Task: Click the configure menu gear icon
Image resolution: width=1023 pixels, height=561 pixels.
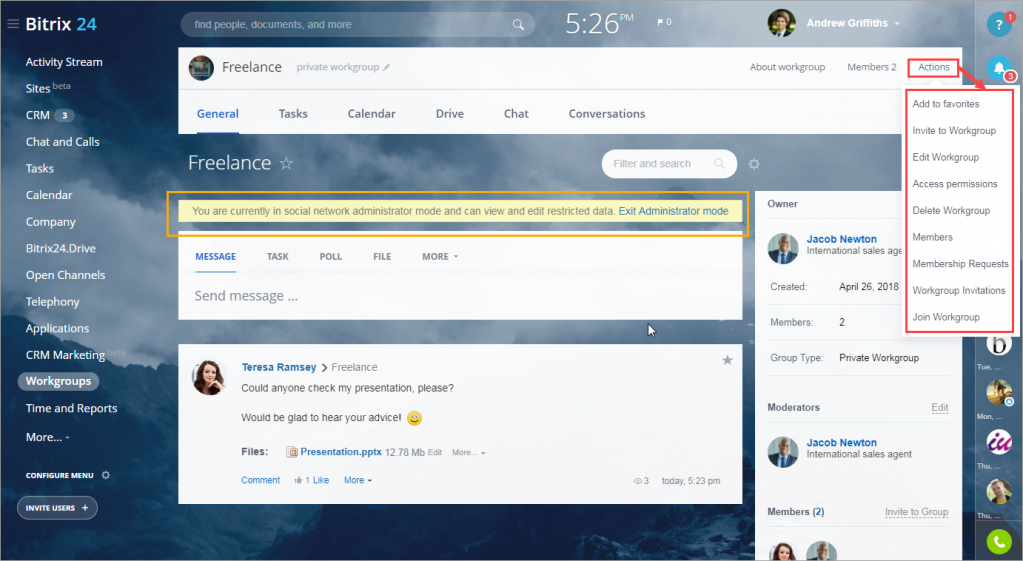Action: (106, 475)
